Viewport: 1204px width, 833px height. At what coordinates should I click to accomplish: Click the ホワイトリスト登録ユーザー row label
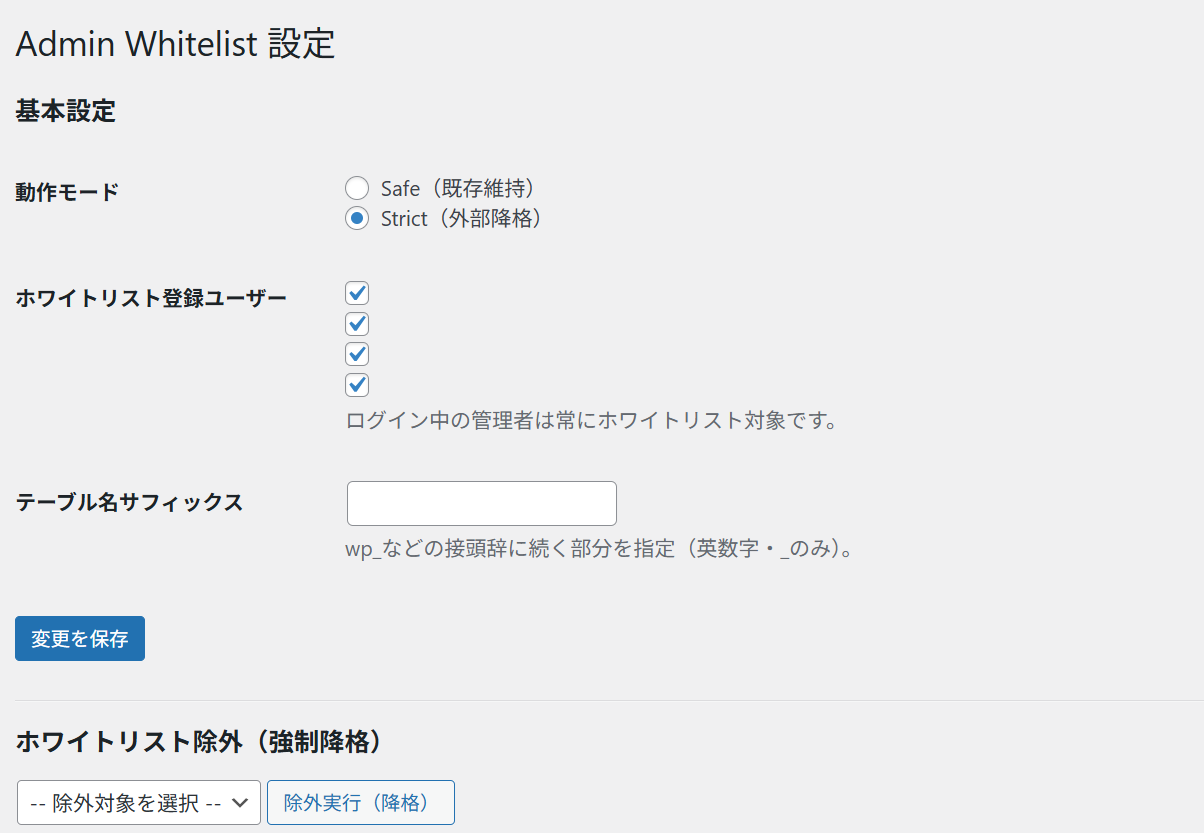click(151, 297)
